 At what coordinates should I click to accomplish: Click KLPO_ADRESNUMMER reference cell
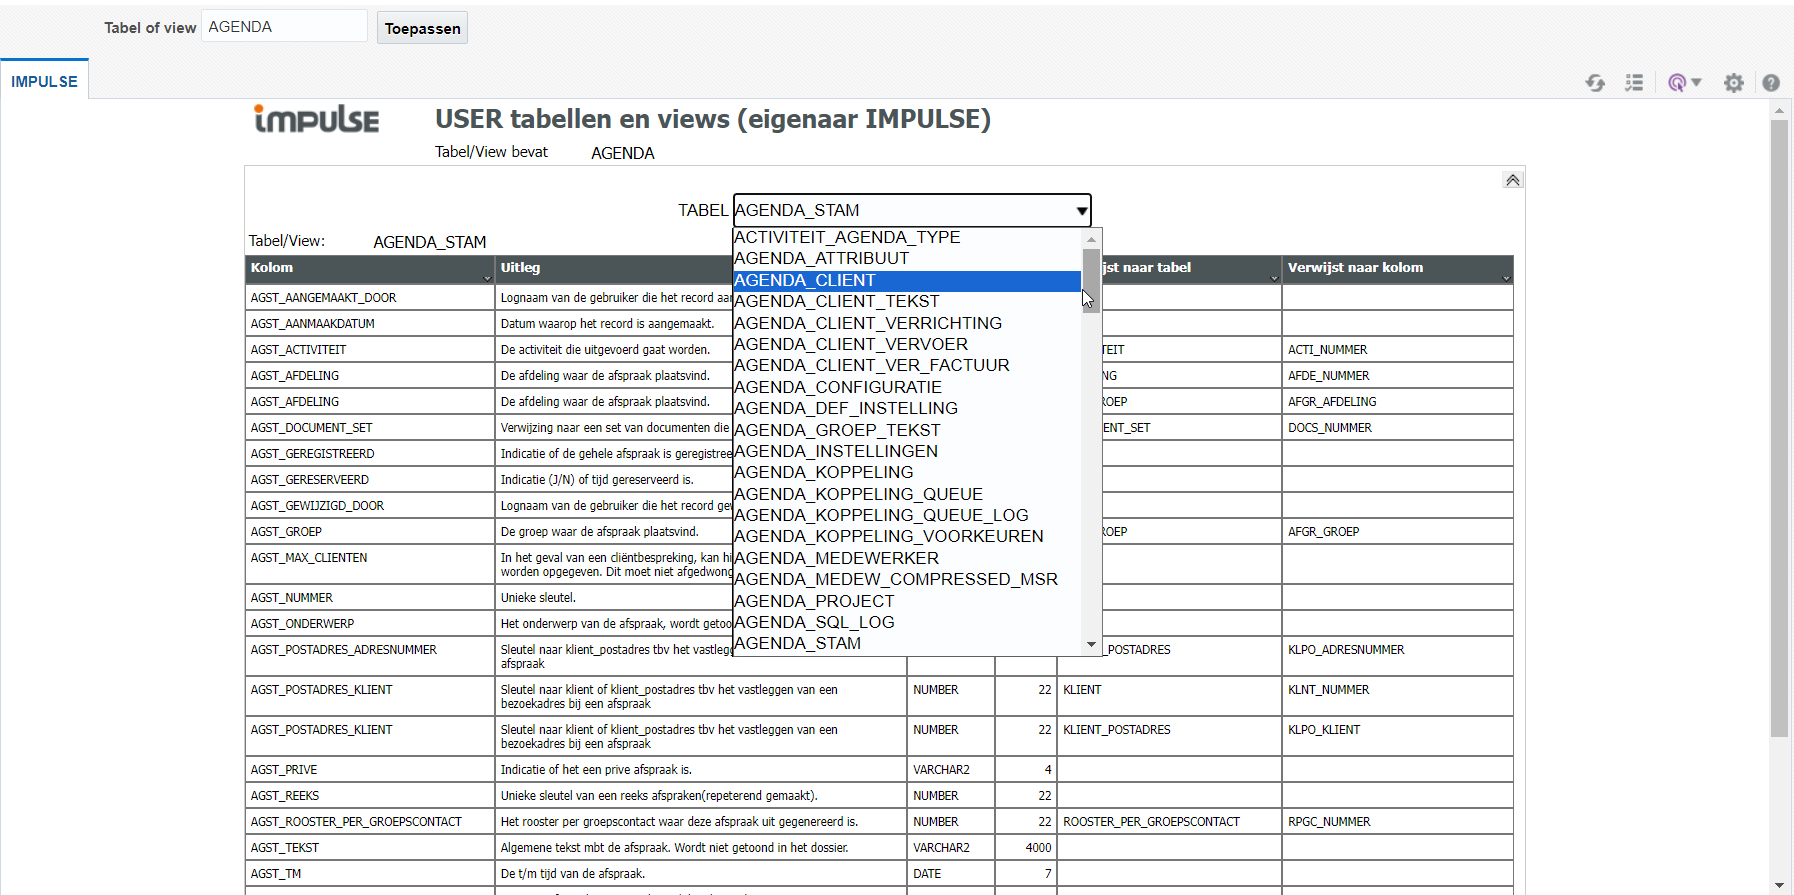point(1398,657)
